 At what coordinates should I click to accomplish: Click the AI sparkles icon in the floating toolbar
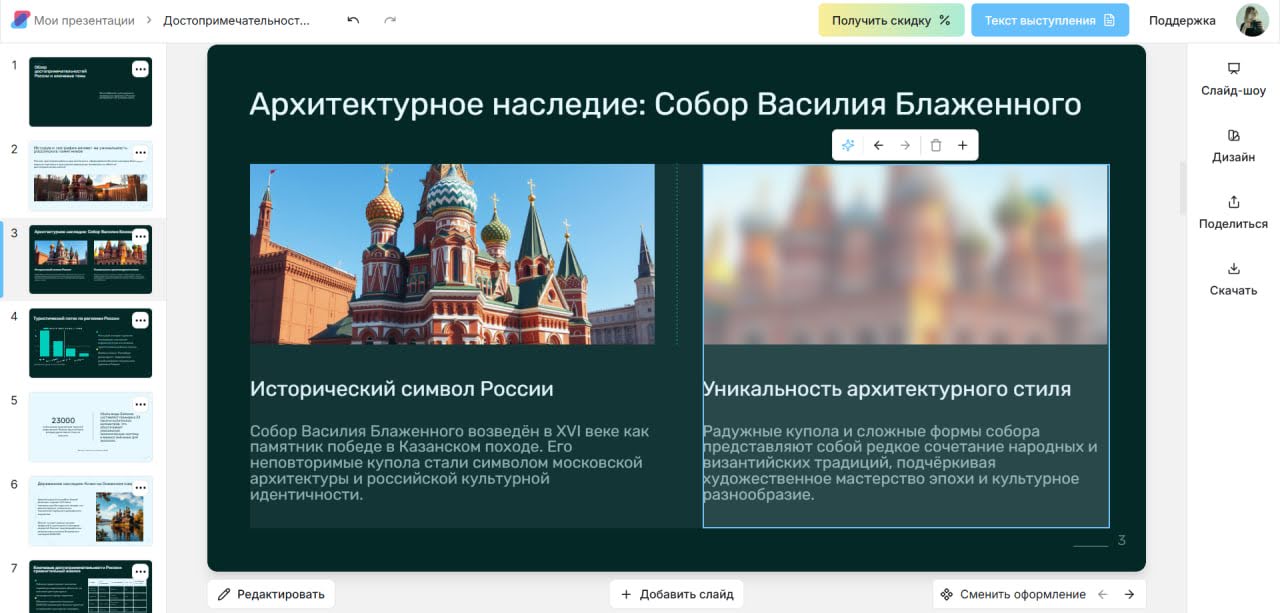coord(848,145)
